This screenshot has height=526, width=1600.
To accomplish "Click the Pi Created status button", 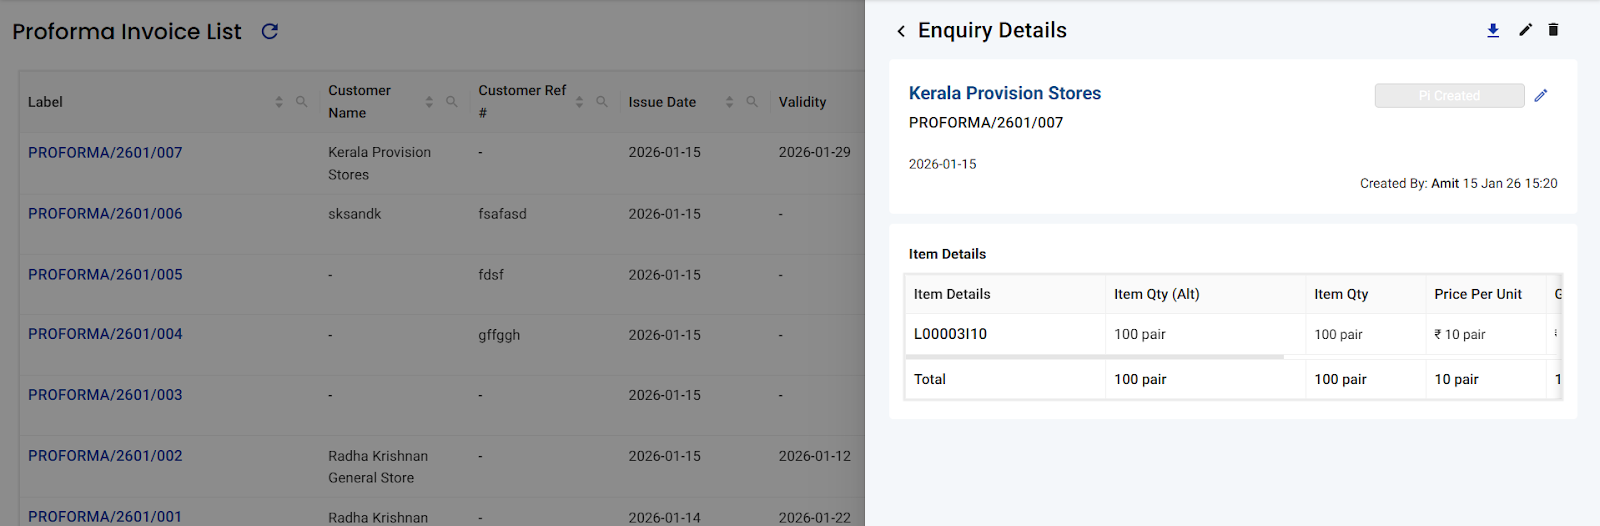I will pos(1449,96).
